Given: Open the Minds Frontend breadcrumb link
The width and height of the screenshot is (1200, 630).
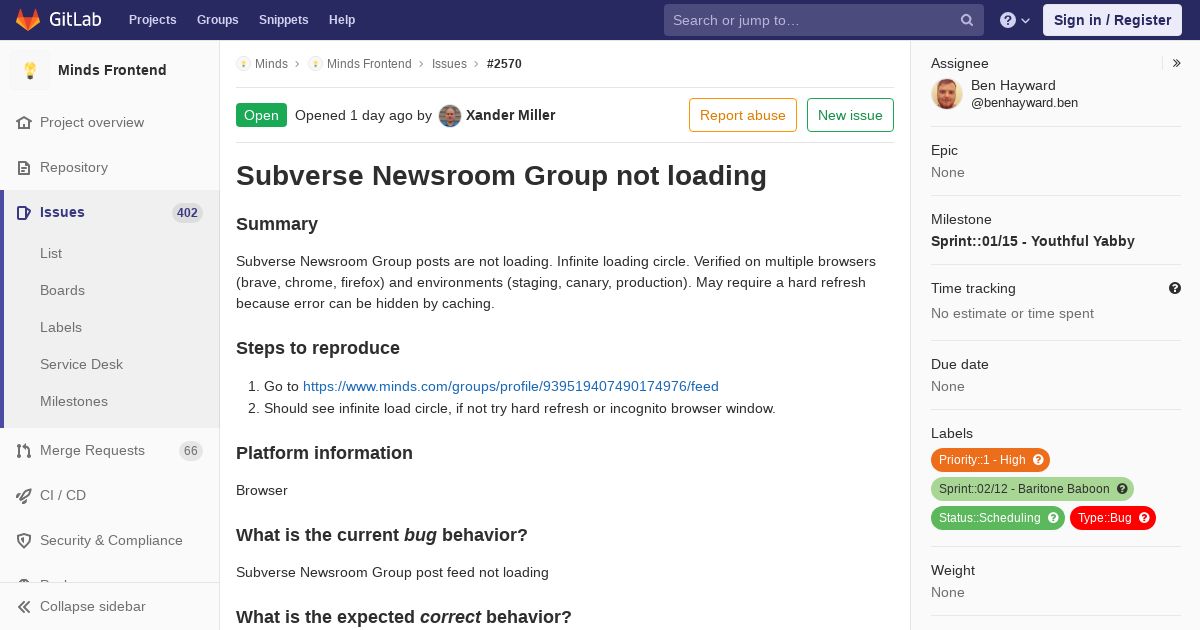Looking at the screenshot, I should point(369,64).
